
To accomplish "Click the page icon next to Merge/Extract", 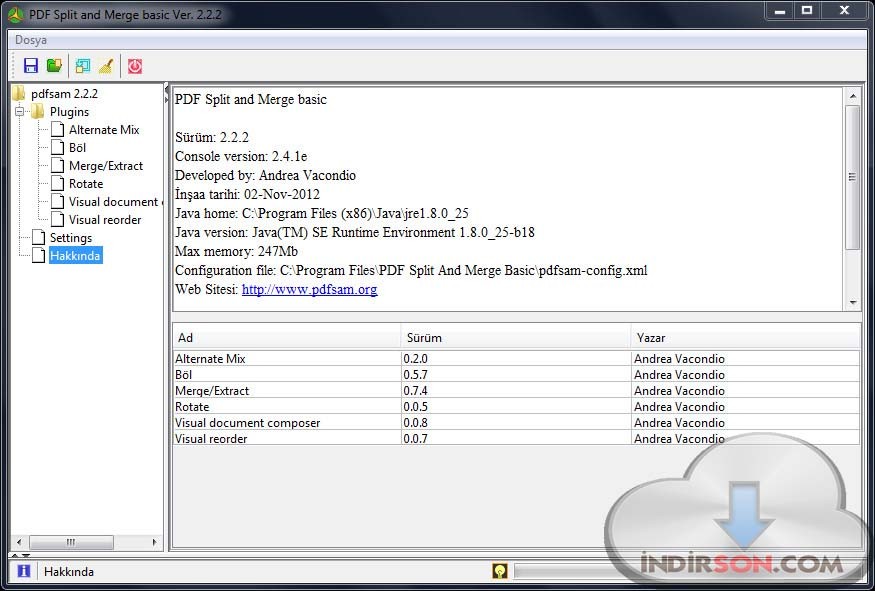I will (57, 165).
